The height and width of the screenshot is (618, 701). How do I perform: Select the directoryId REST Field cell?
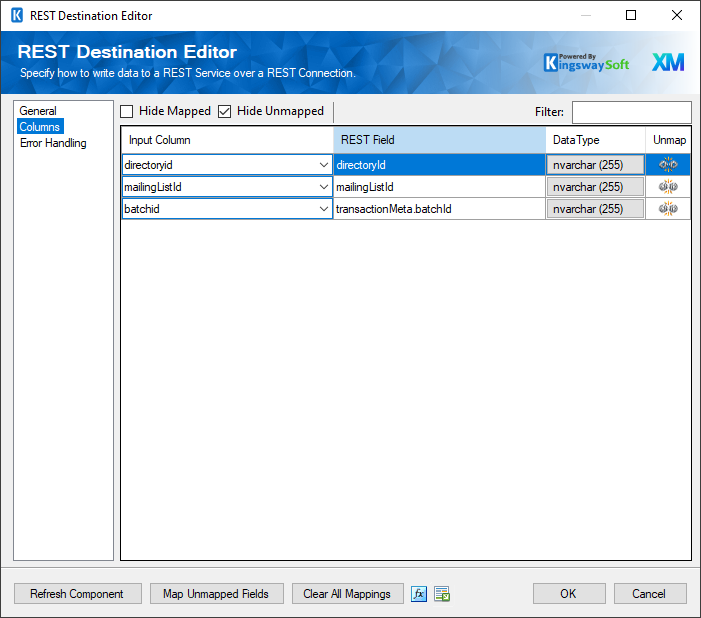point(439,165)
